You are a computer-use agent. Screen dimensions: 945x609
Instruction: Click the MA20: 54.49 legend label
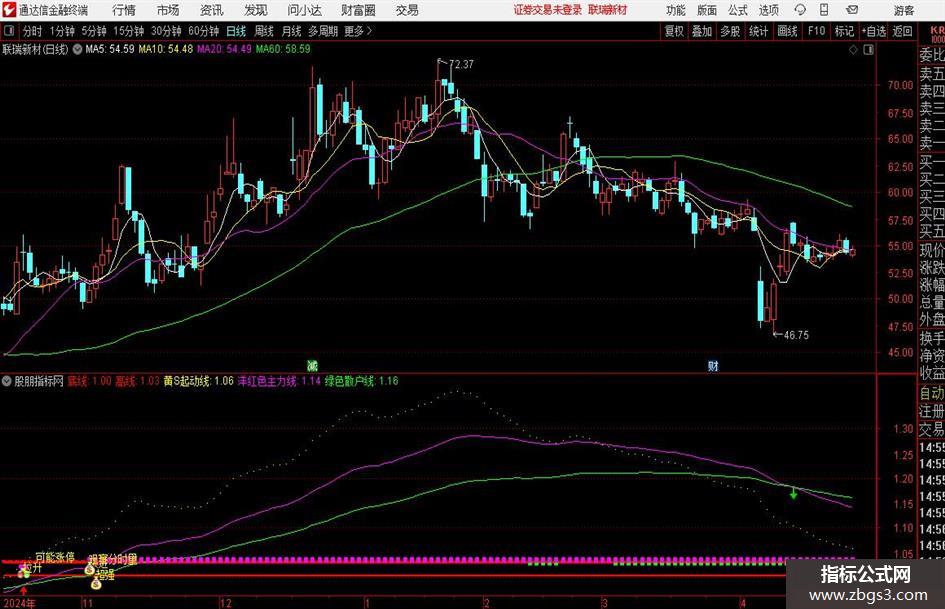pos(224,49)
